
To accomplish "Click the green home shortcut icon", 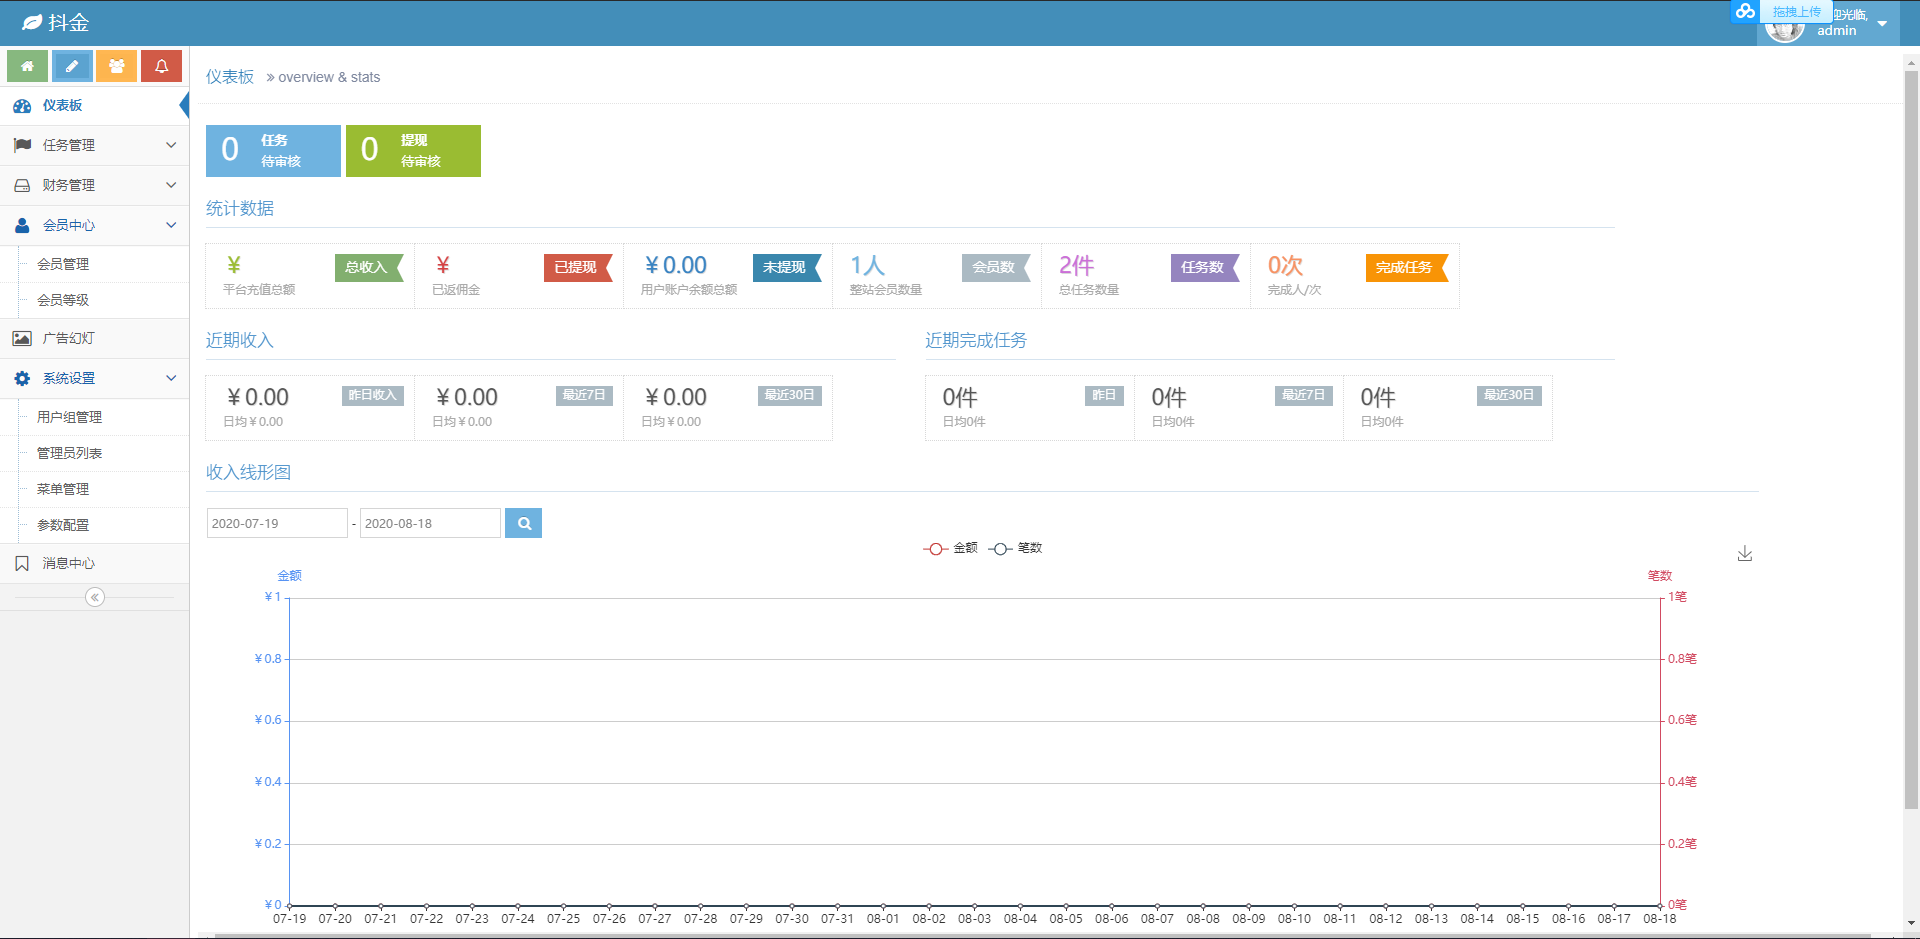I will 27,66.
